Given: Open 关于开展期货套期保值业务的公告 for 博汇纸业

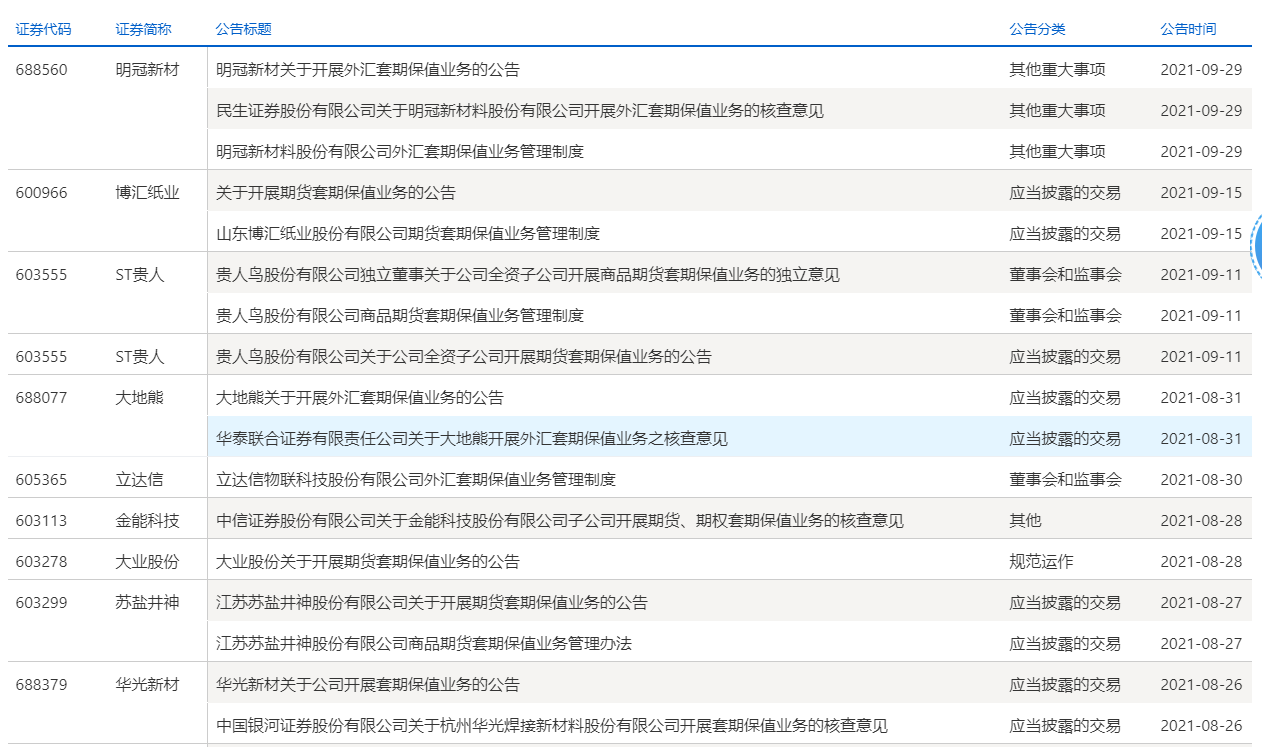Looking at the screenshot, I should pos(336,193).
